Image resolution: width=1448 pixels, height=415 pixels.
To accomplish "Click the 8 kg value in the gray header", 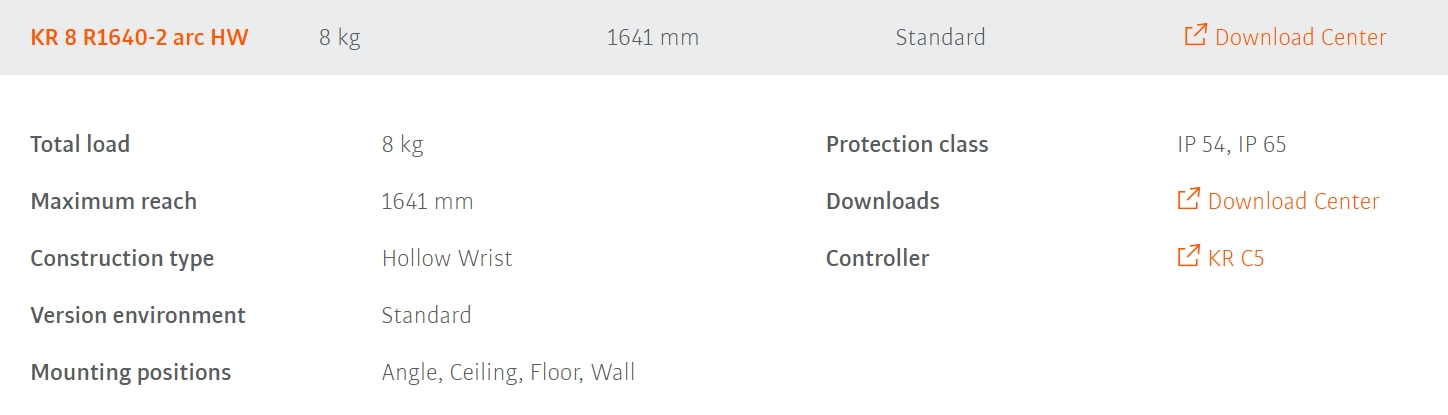I will tap(339, 38).
